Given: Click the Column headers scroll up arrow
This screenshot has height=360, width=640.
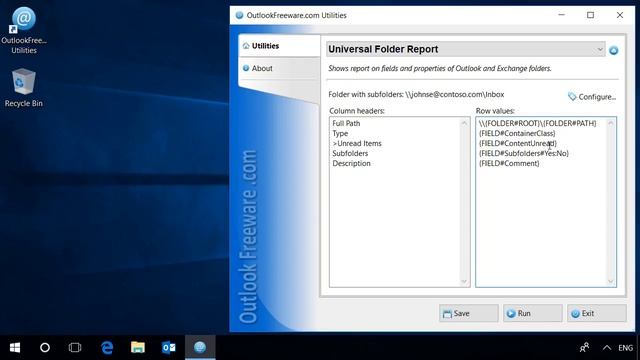Looking at the screenshot, I should tap(464, 123).
